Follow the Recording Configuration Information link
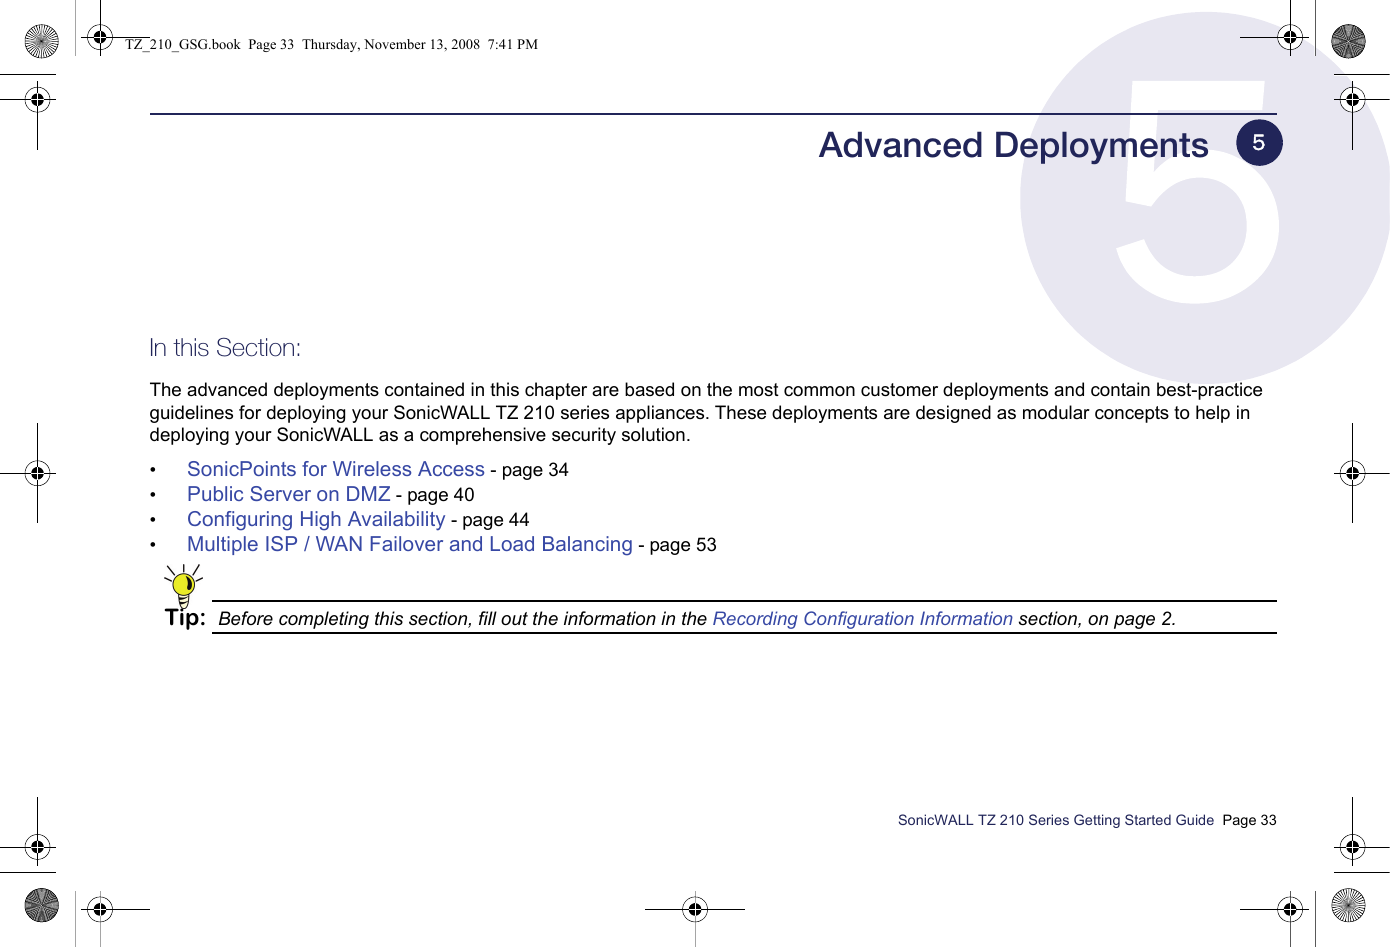This screenshot has width=1390, height=947. pos(863,619)
